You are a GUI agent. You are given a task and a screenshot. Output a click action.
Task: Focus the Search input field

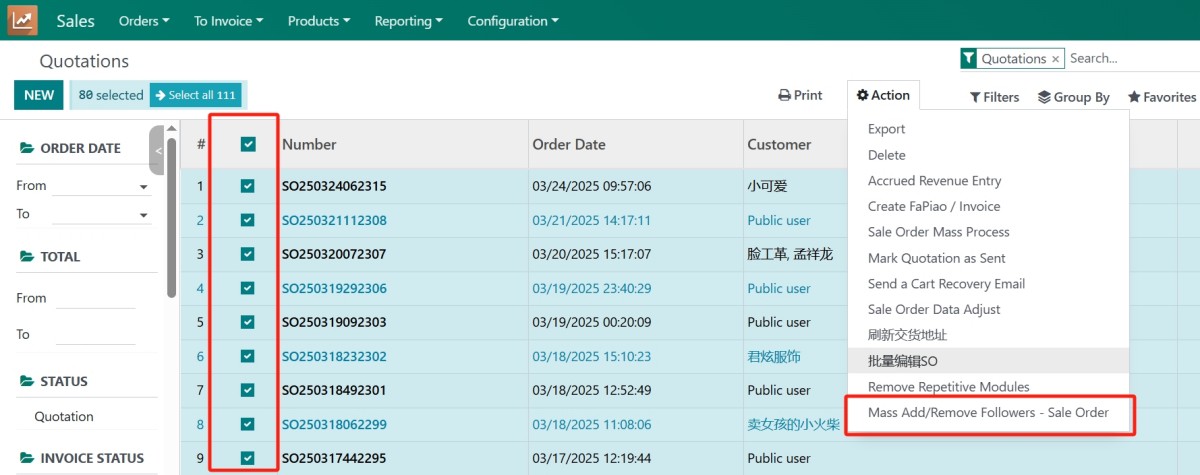tap(1130, 59)
